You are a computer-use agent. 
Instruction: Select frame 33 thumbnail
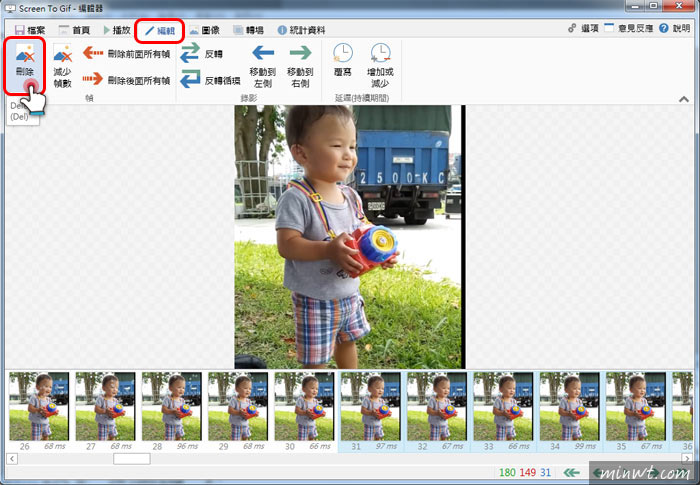503,411
